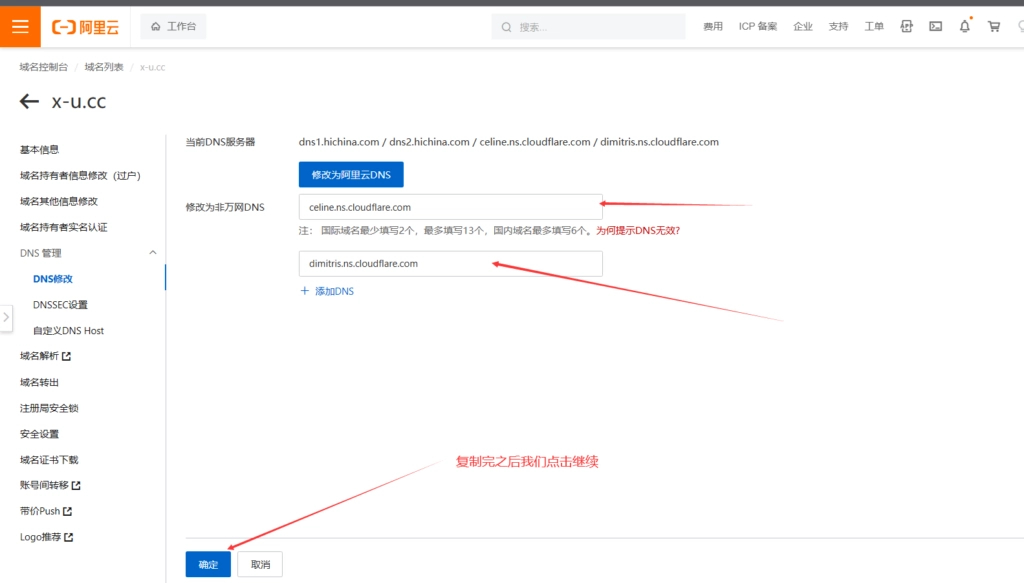Open the 支持 menu
This screenshot has height=583, width=1024.
coord(838,27)
